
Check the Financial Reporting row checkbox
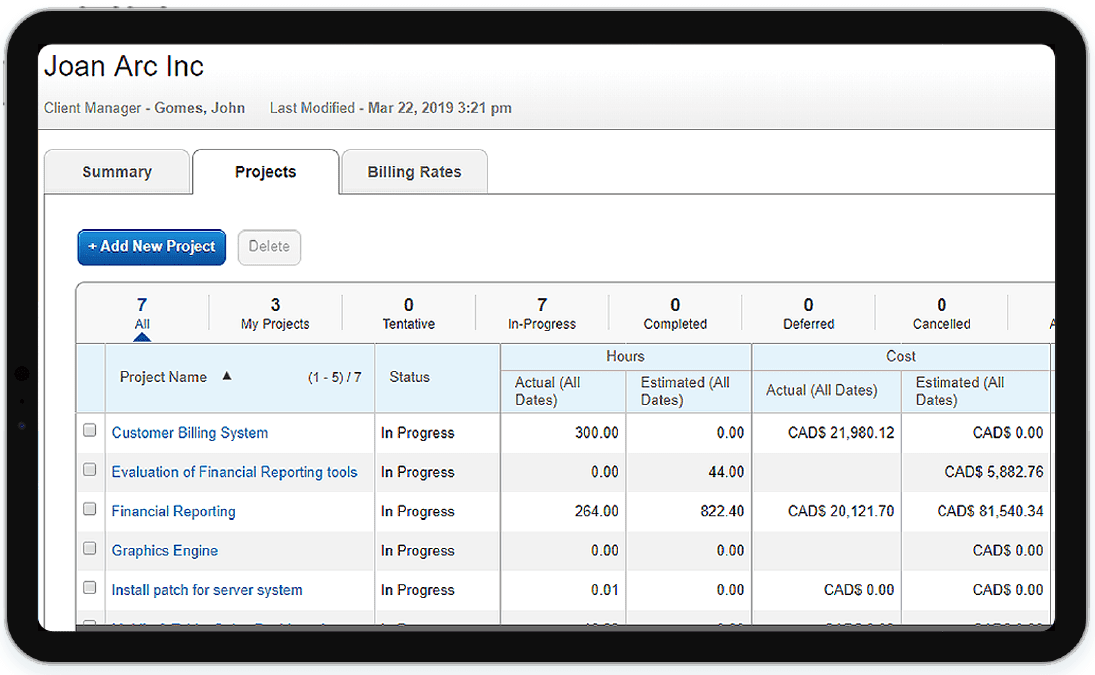(x=89, y=509)
